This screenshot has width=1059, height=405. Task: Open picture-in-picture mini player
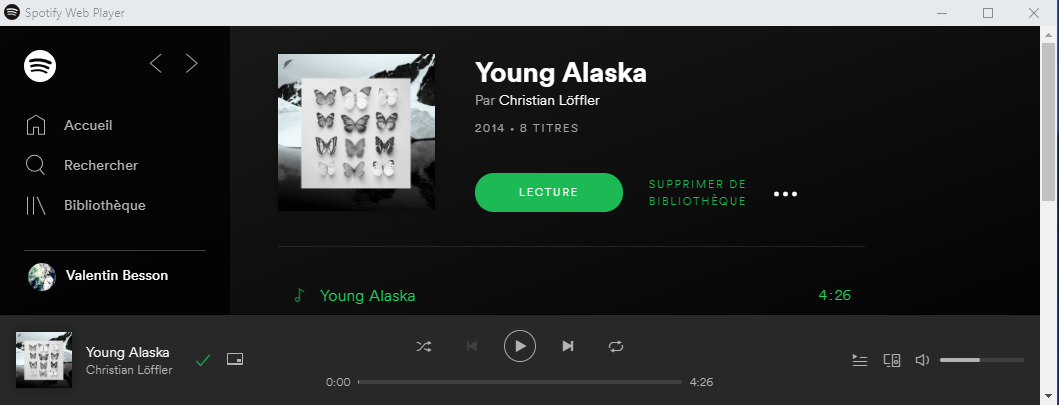coord(235,359)
